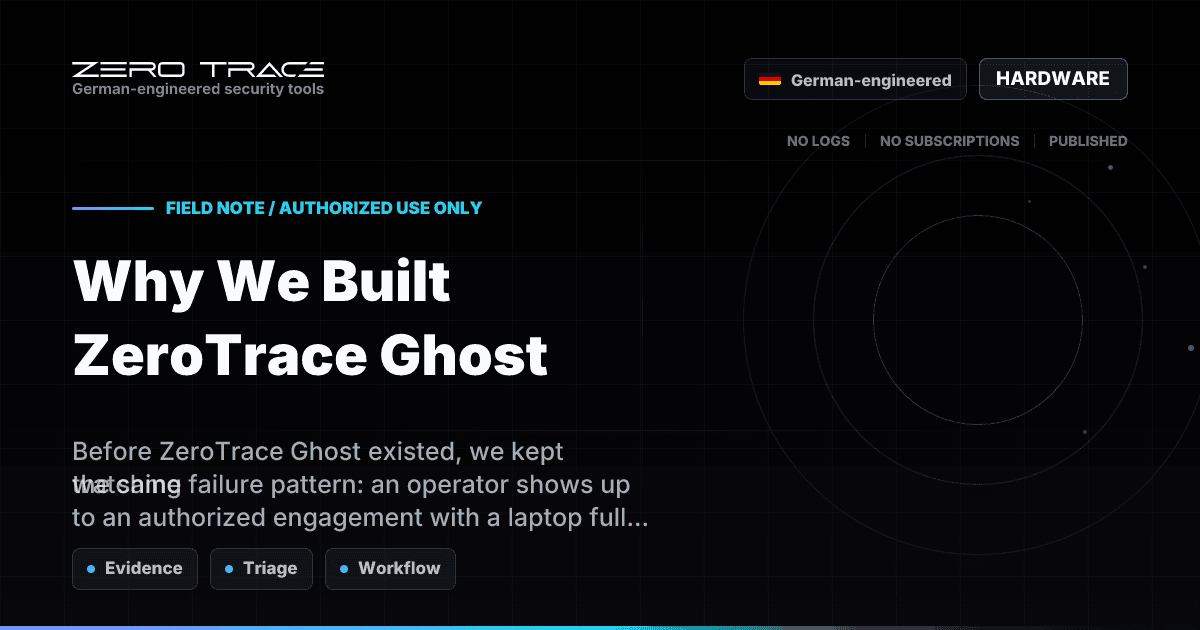Click the progress bar at page bottom
The image size is (1200, 630).
pos(600,626)
